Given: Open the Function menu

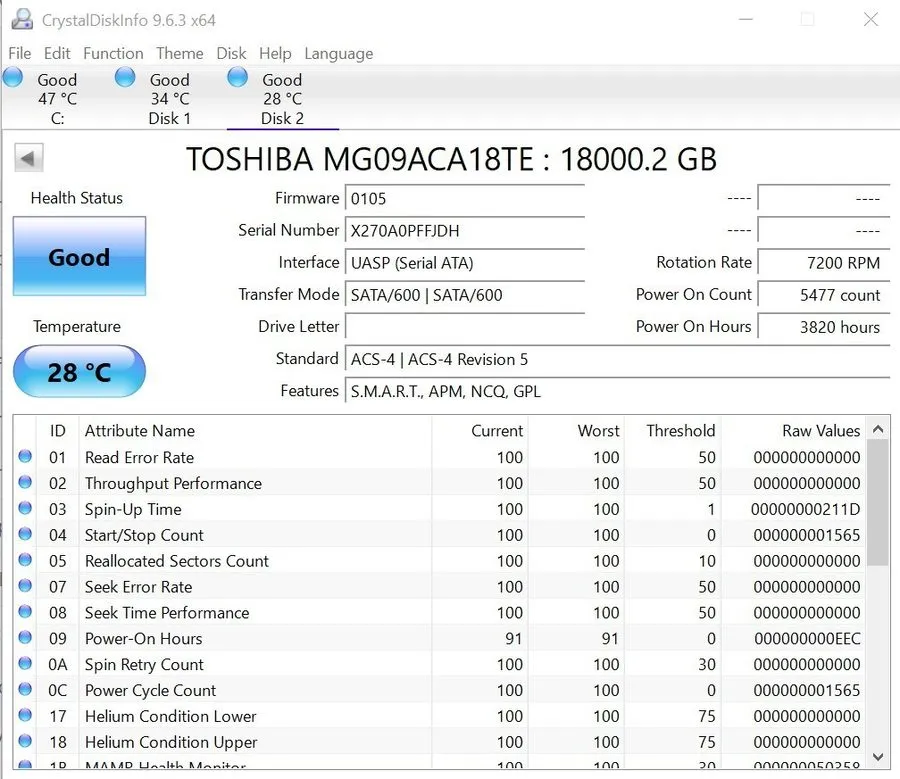Looking at the screenshot, I should 113,53.
